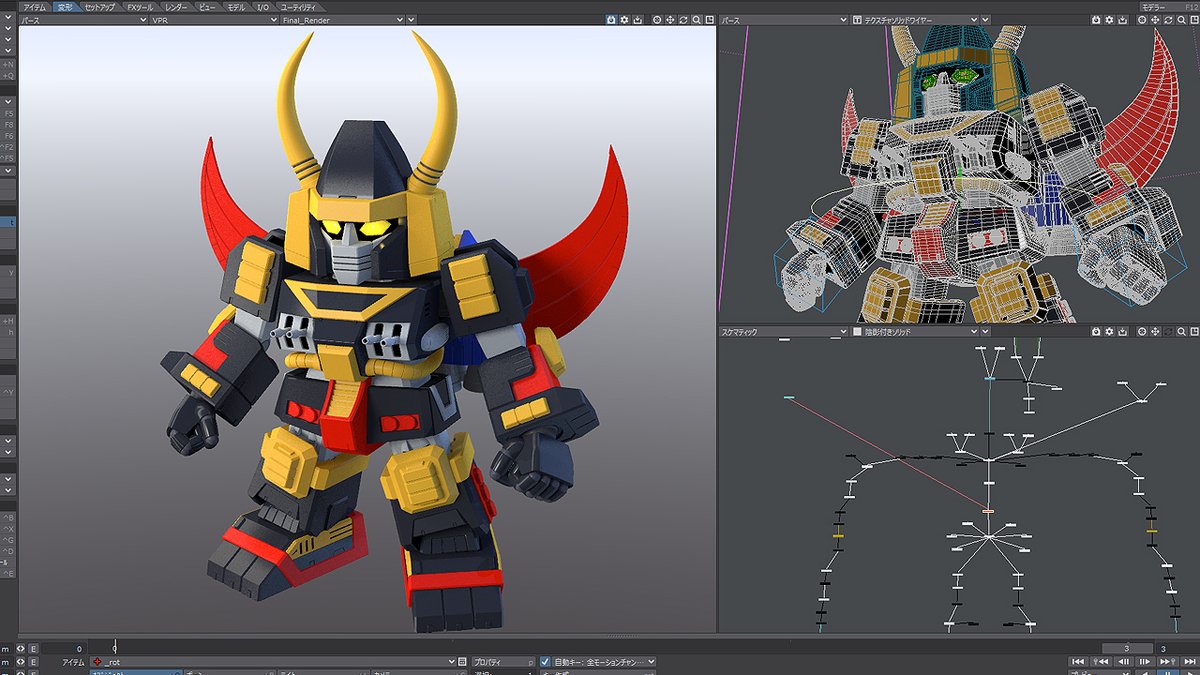Click the save-preset icon in the main render viewport header
The height and width of the screenshot is (675, 1200).
point(637,19)
